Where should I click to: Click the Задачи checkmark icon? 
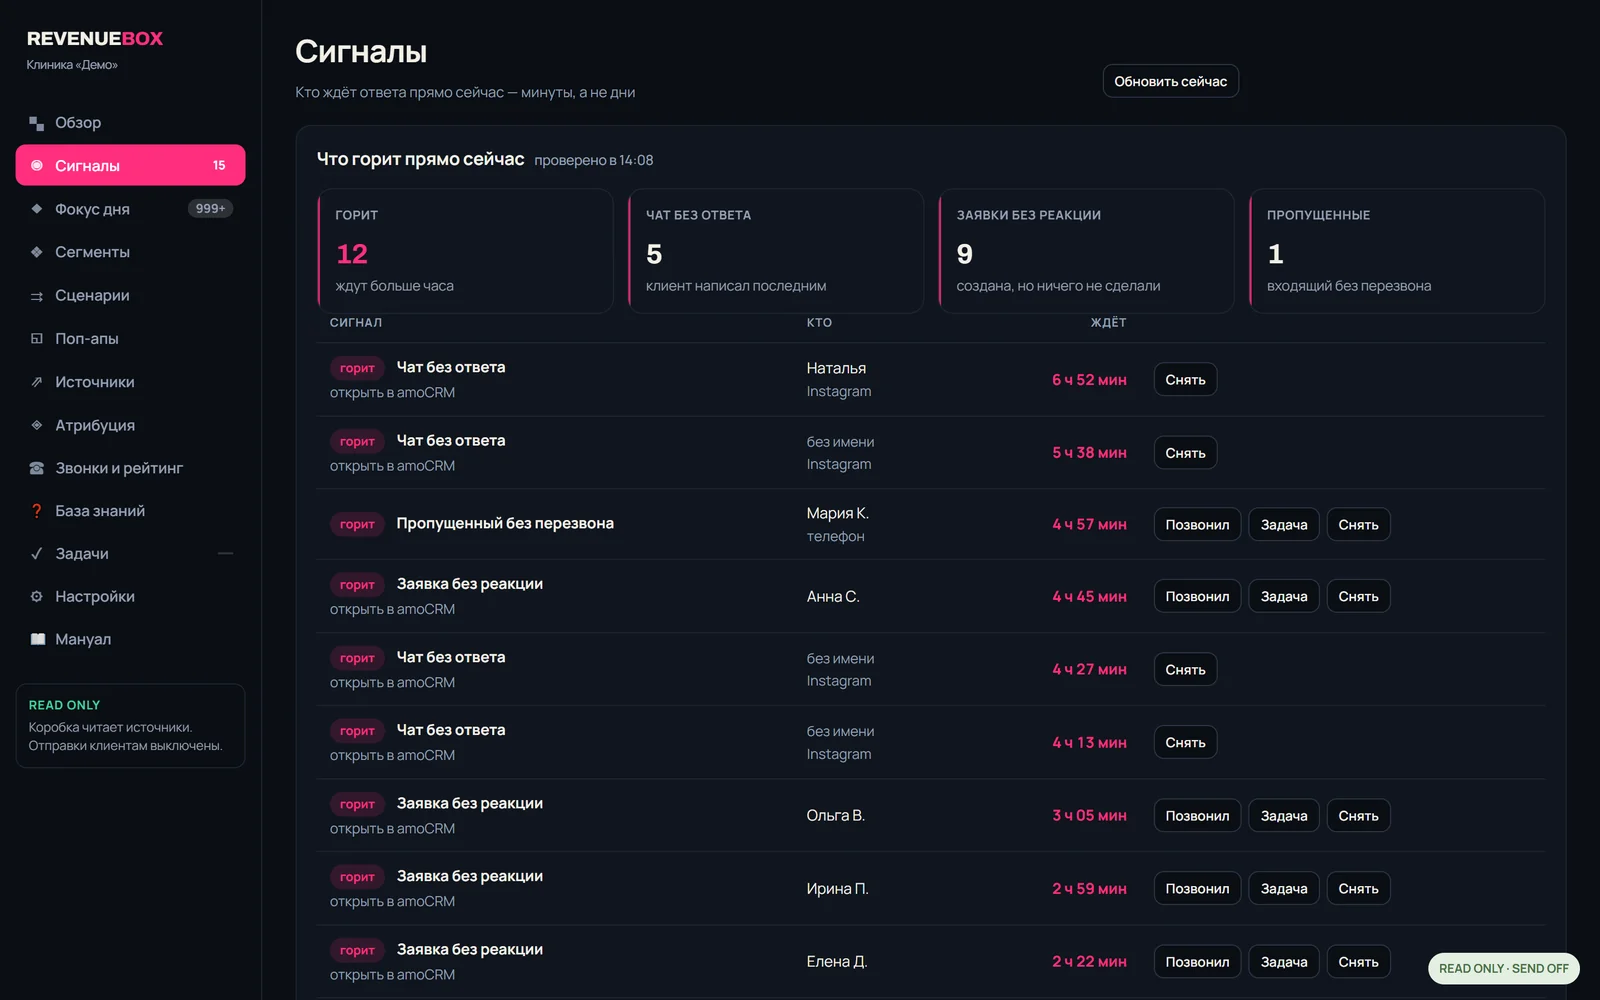click(37, 553)
